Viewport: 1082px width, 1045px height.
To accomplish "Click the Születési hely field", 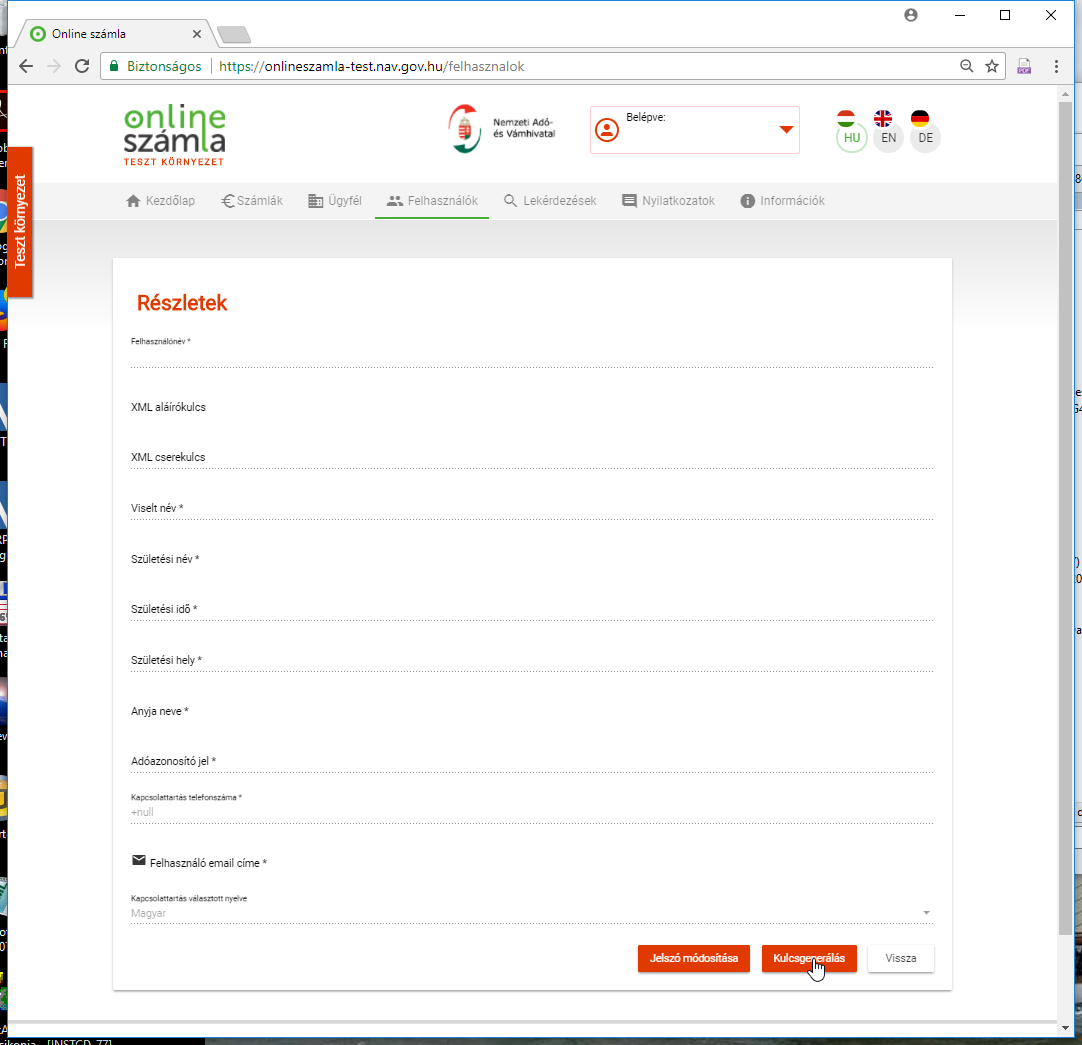I will coord(531,660).
